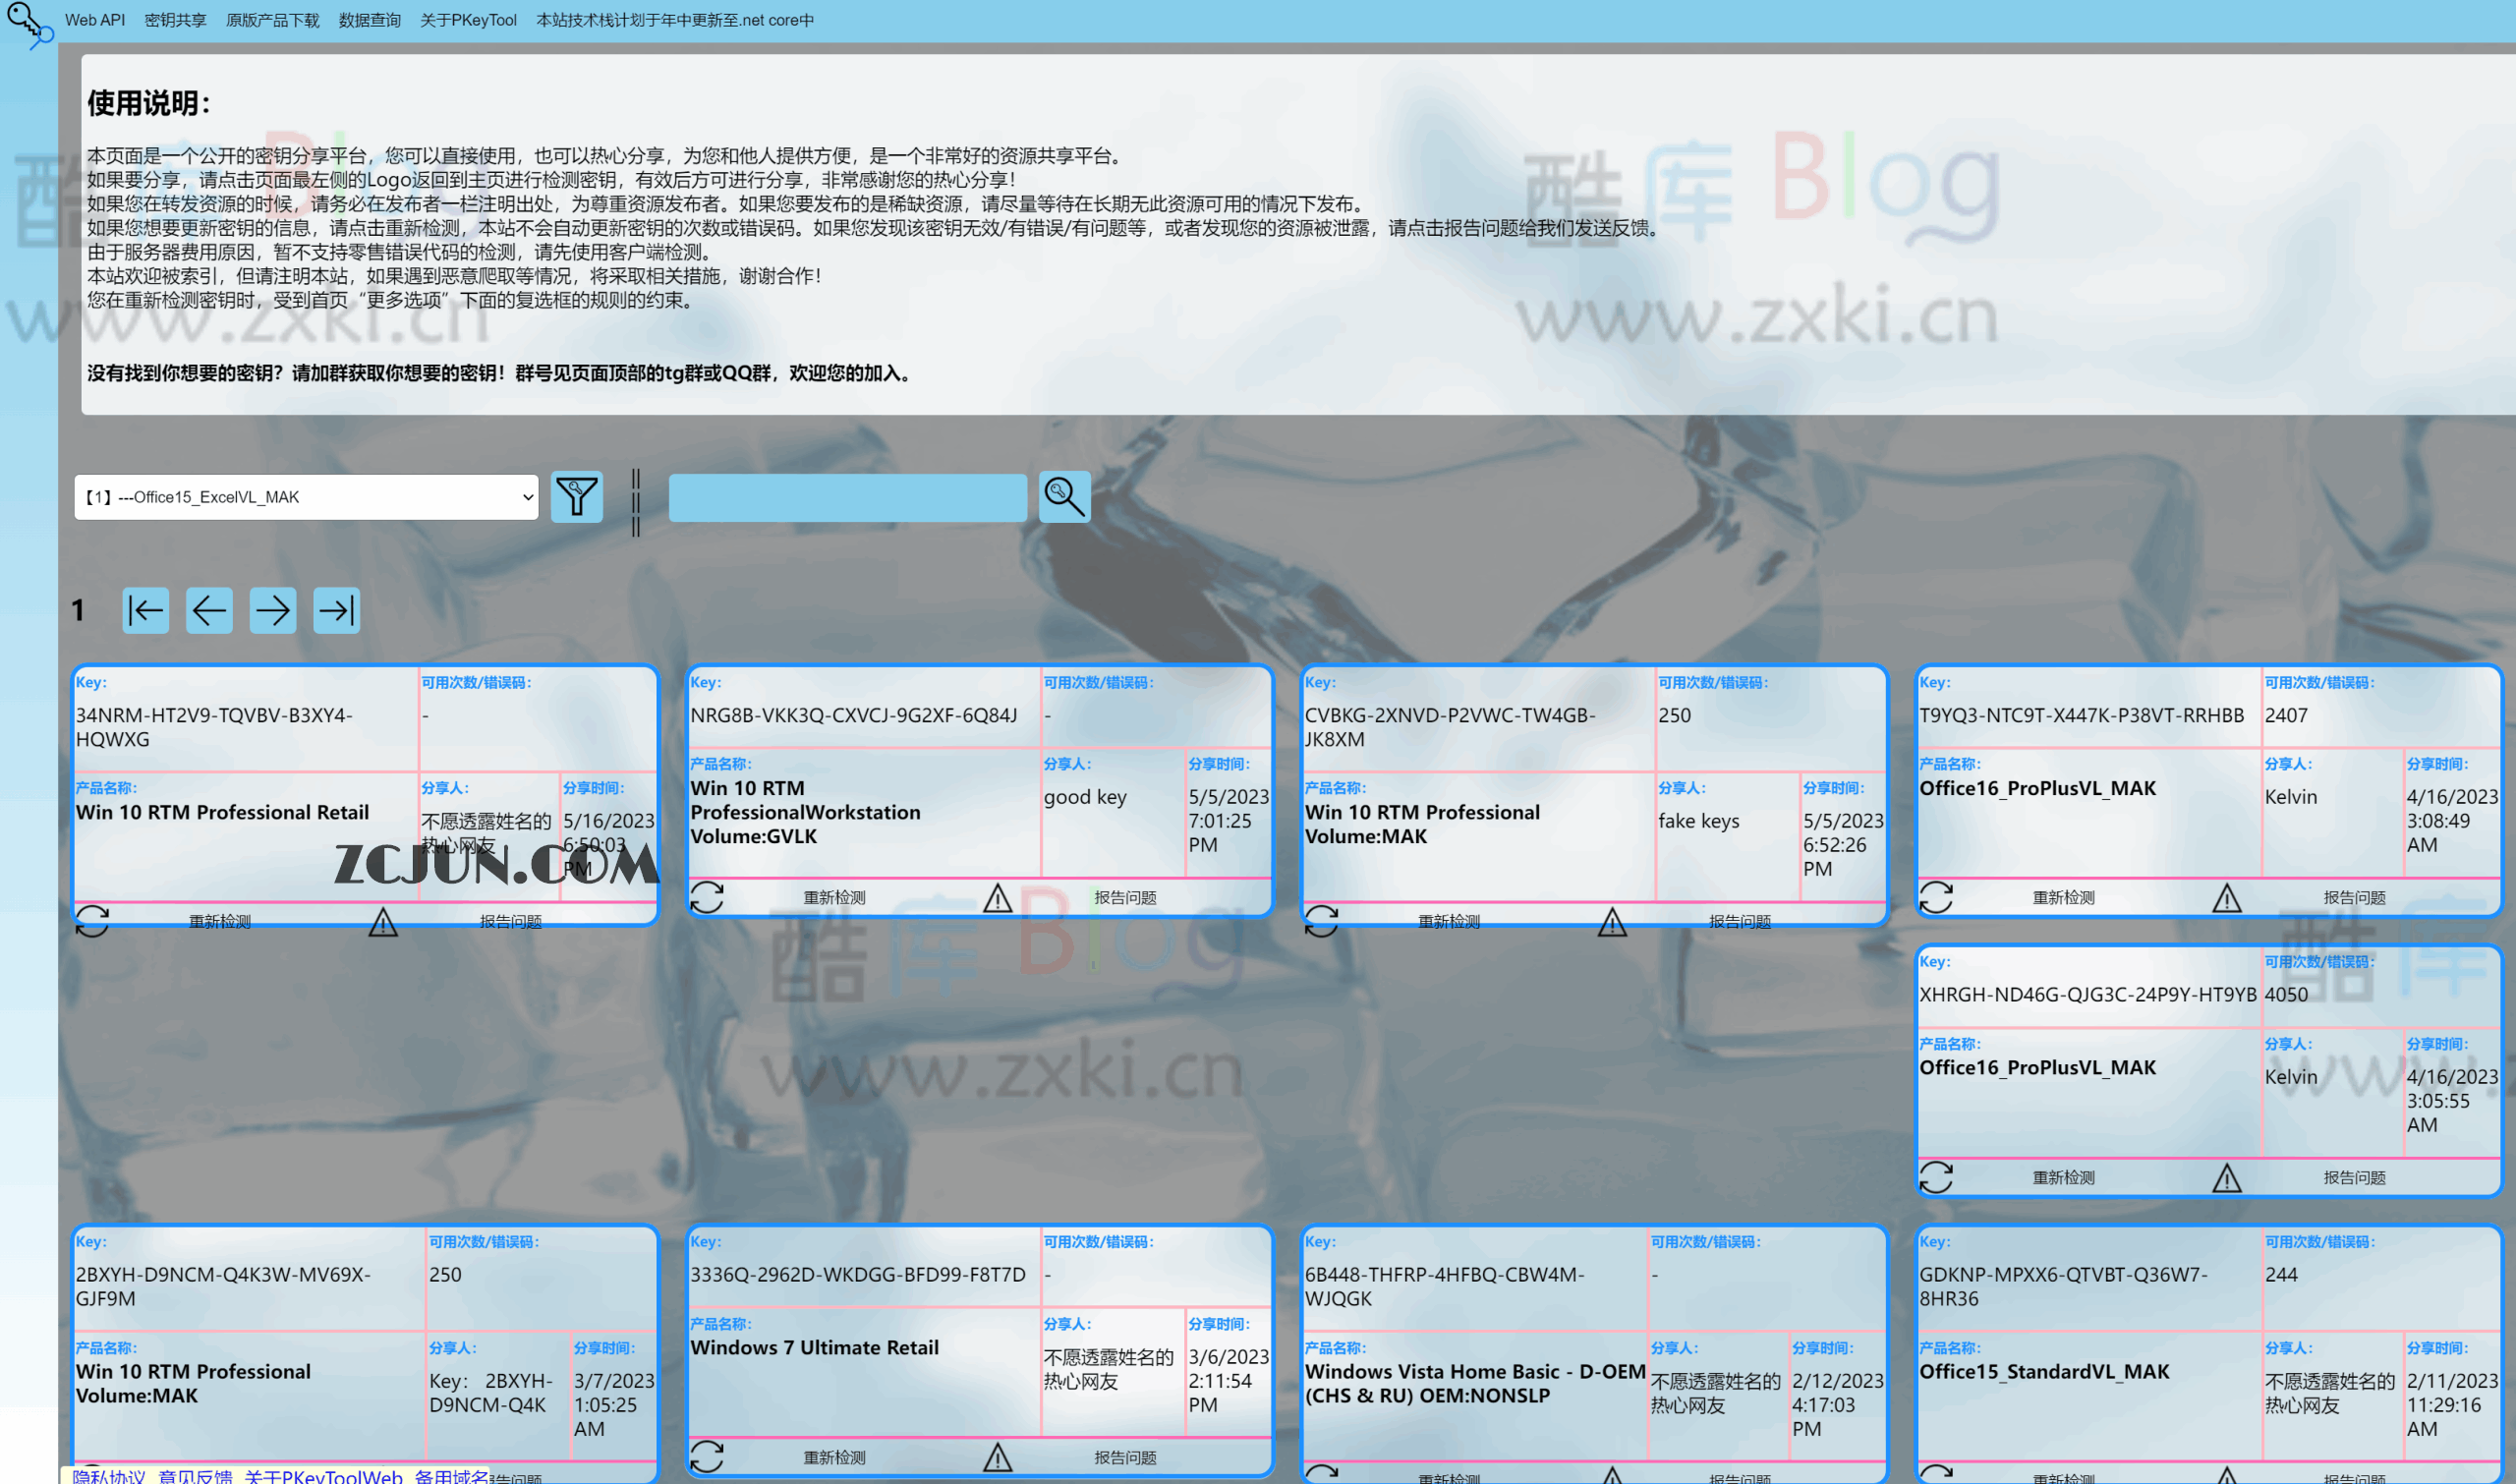Click refresh icon on T9YQ3-NTC9T card
This screenshot has height=1484, width=2516.
[1936, 897]
